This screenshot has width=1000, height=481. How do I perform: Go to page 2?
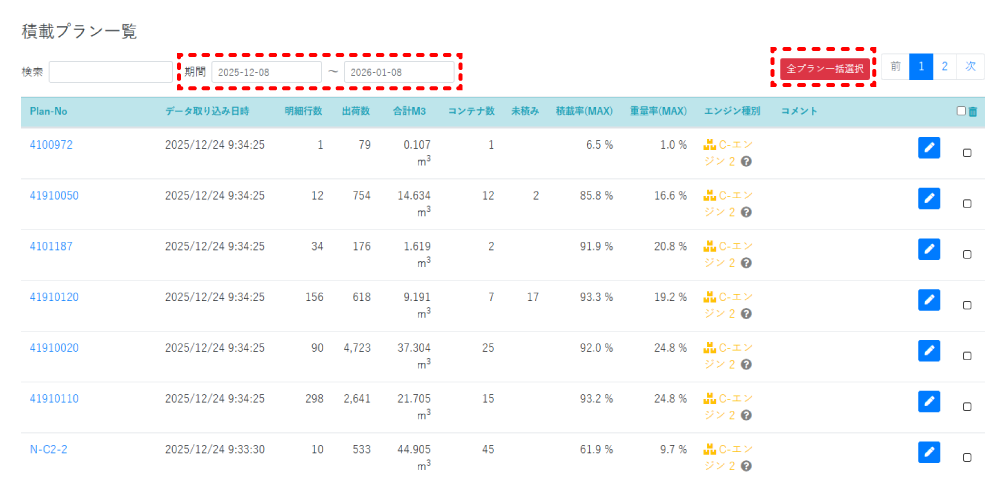click(x=944, y=67)
